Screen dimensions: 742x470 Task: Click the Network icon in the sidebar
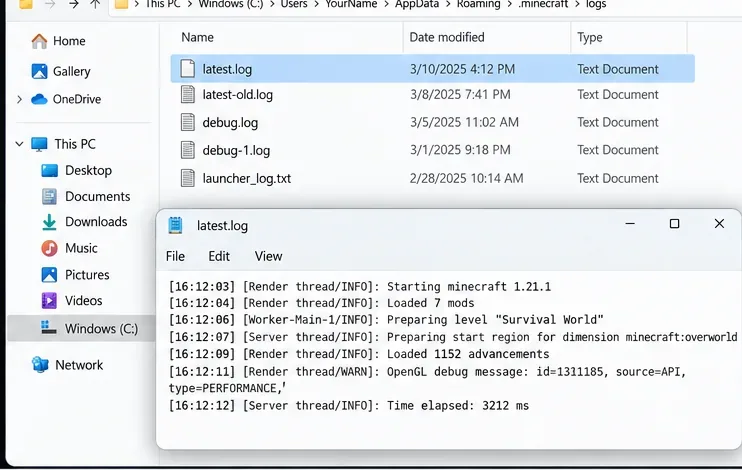[x=40, y=365]
